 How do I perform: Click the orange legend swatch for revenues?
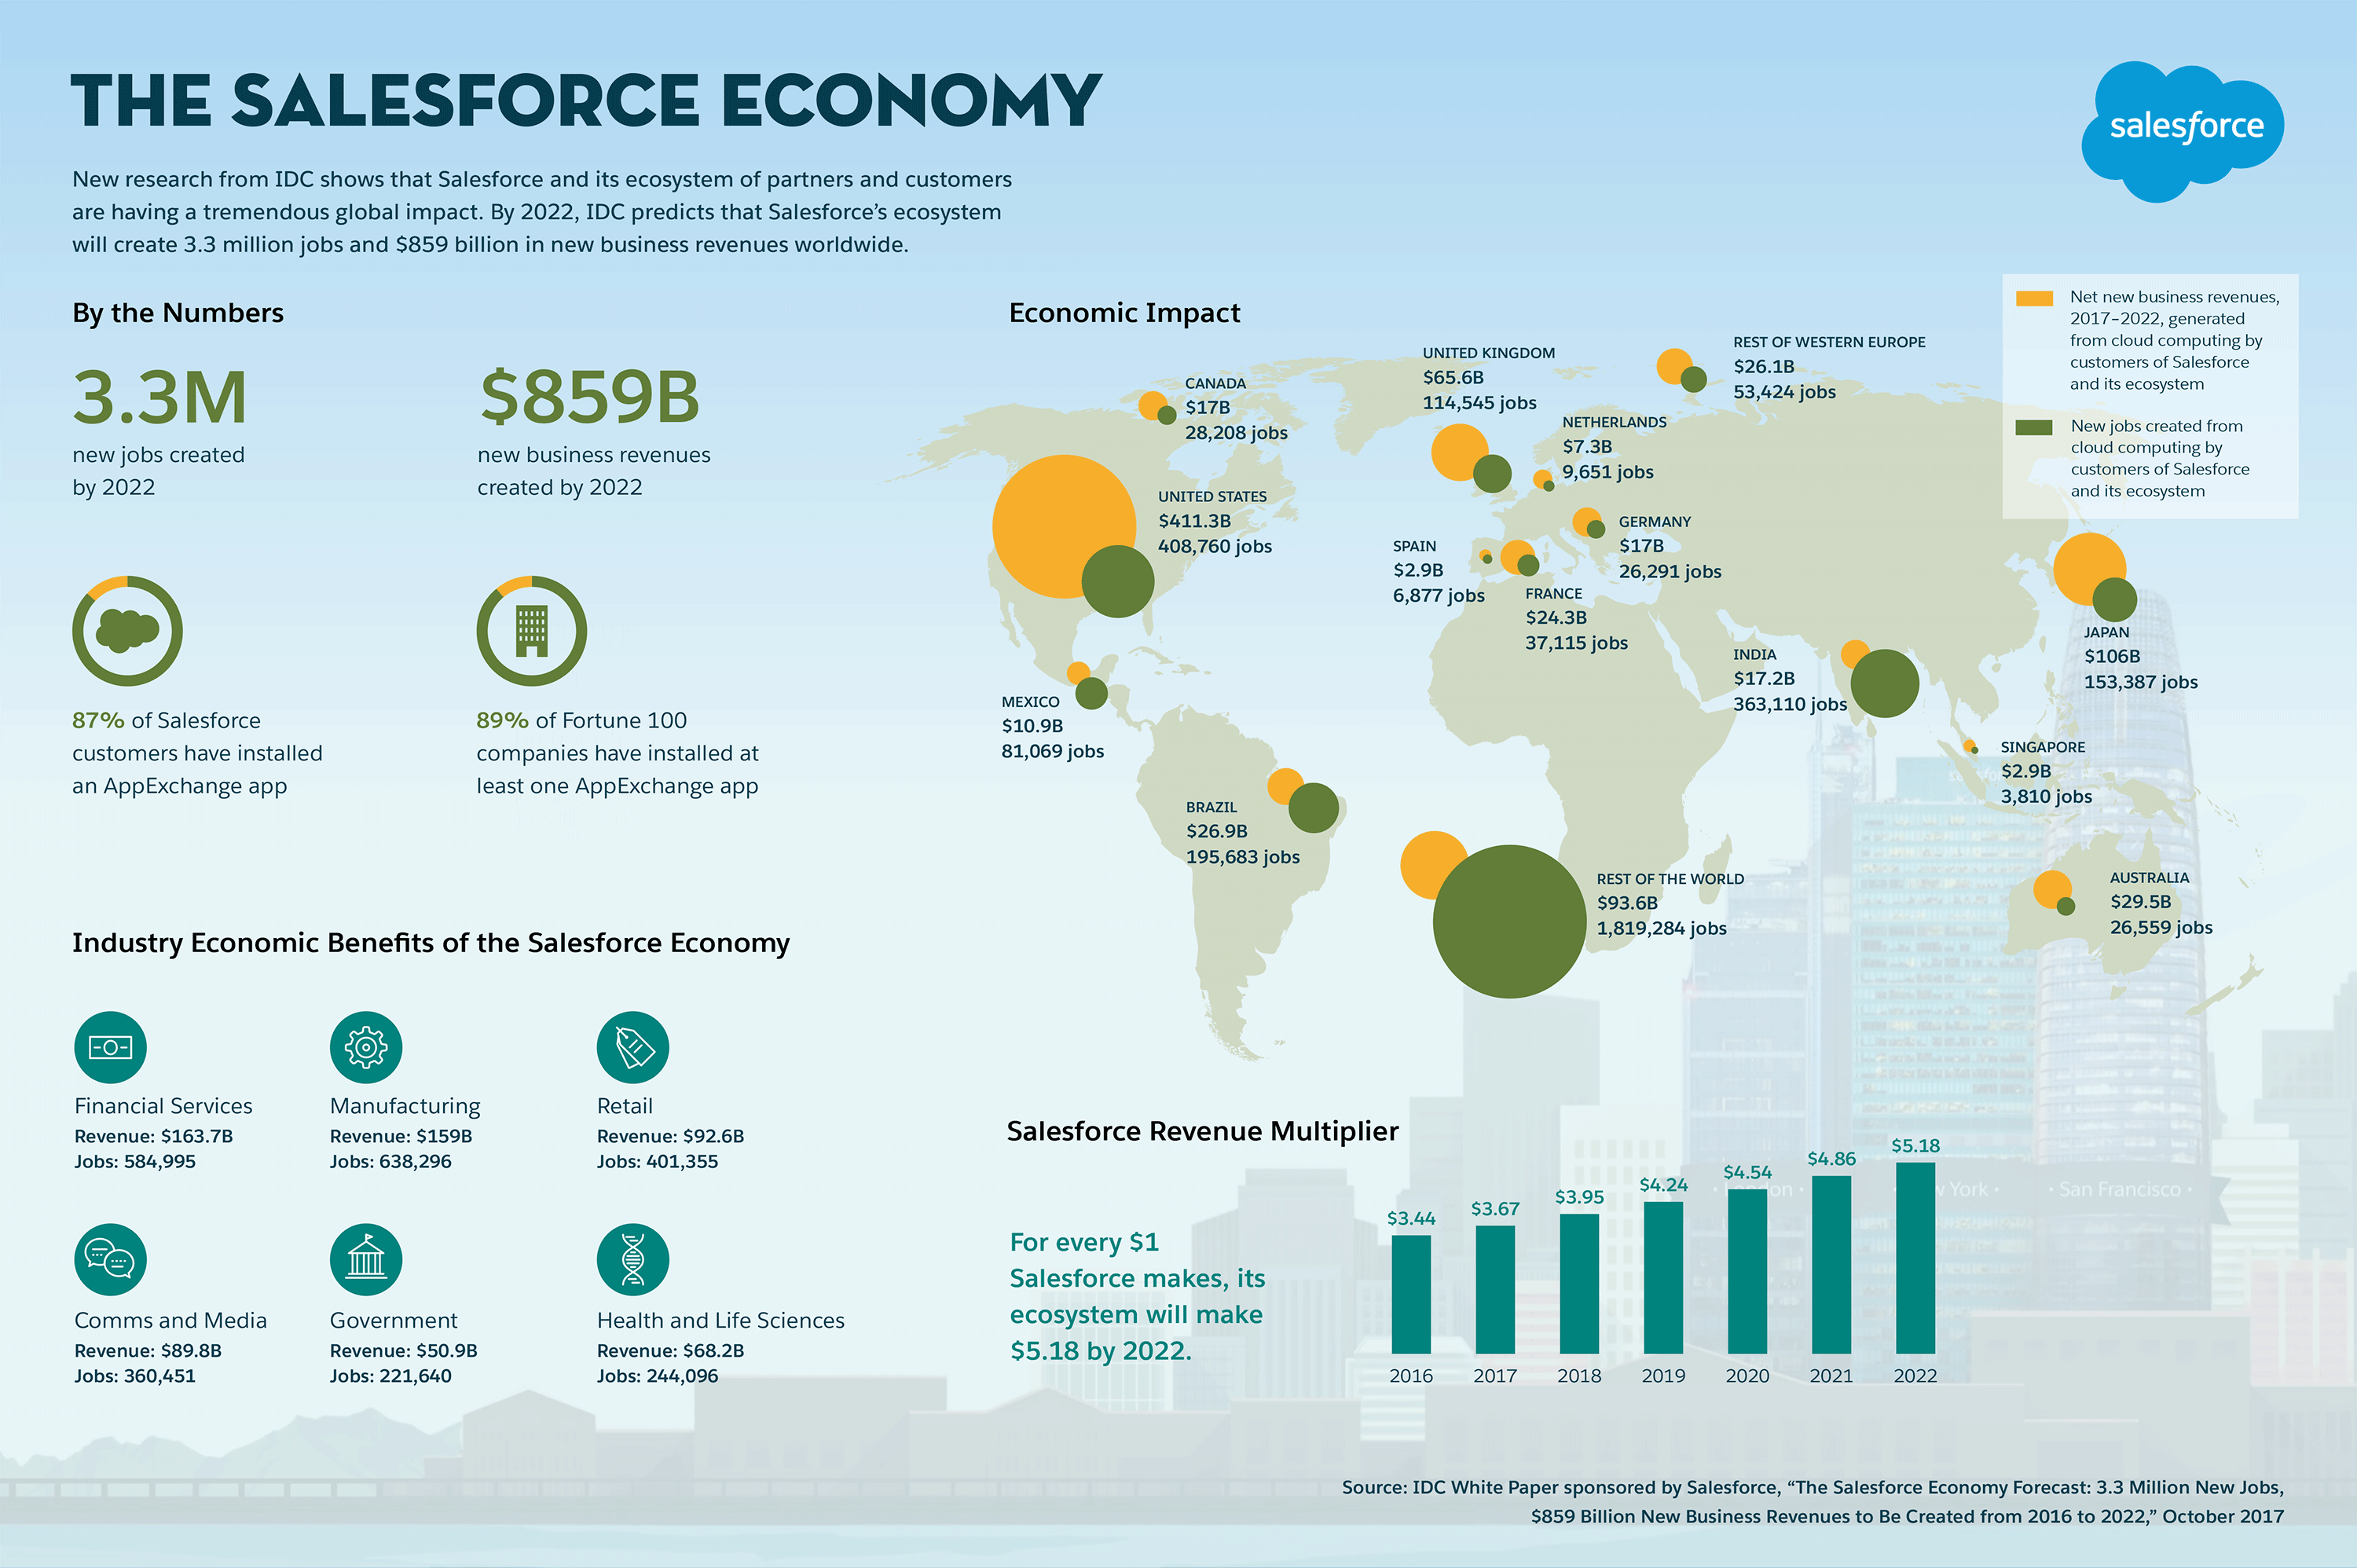tap(2034, 299)
